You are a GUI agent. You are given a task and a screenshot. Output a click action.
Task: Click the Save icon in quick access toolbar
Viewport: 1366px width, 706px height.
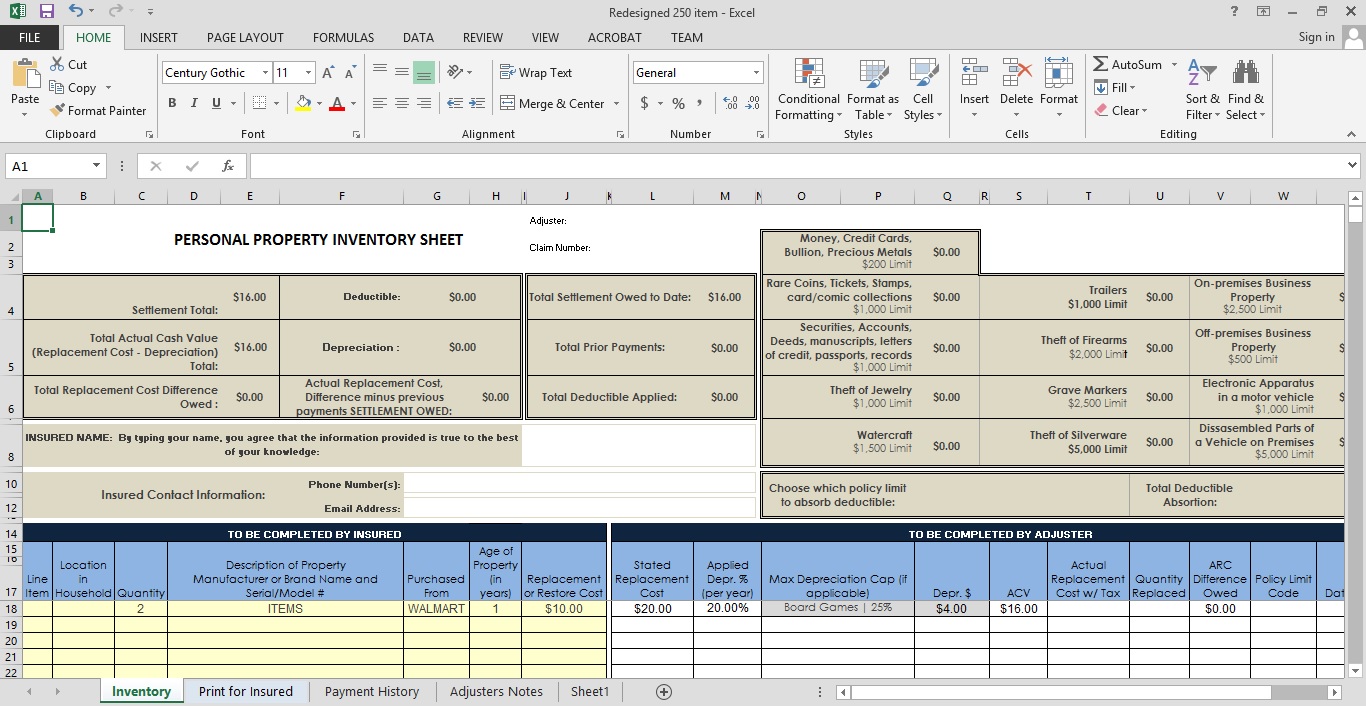[46, 12]
